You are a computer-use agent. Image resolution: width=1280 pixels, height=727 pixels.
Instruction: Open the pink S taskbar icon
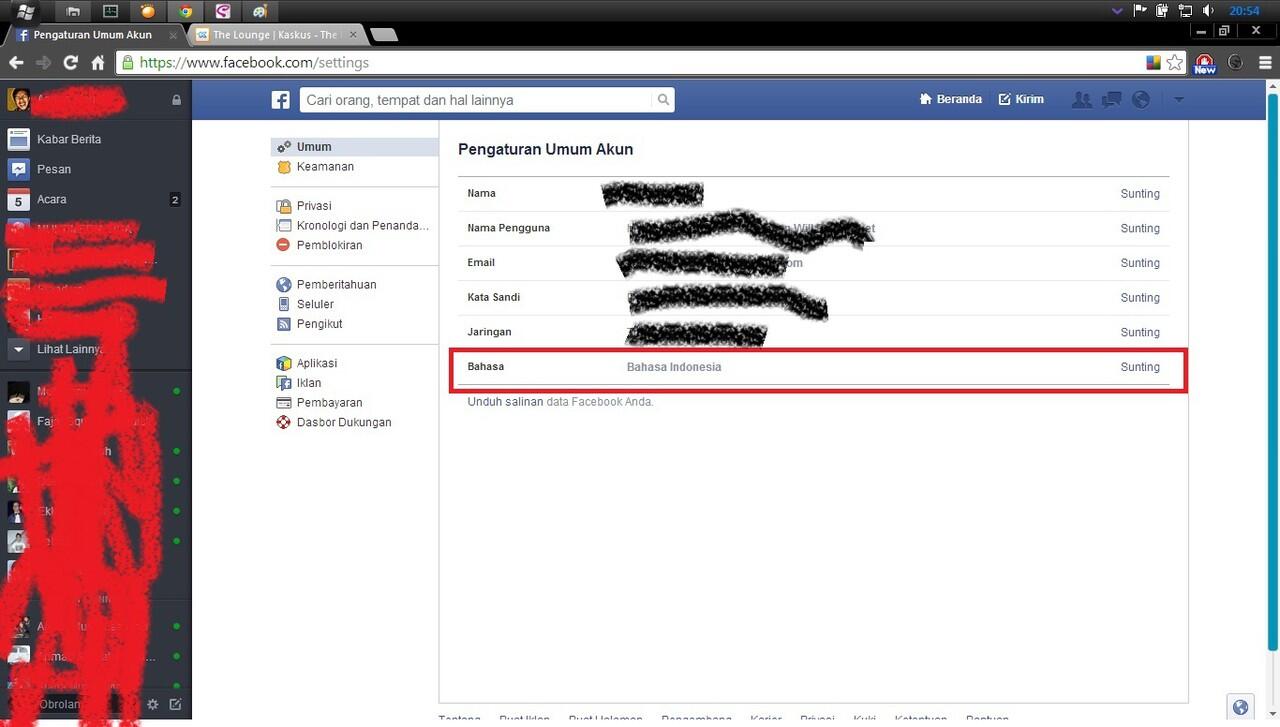pos(222,11)
